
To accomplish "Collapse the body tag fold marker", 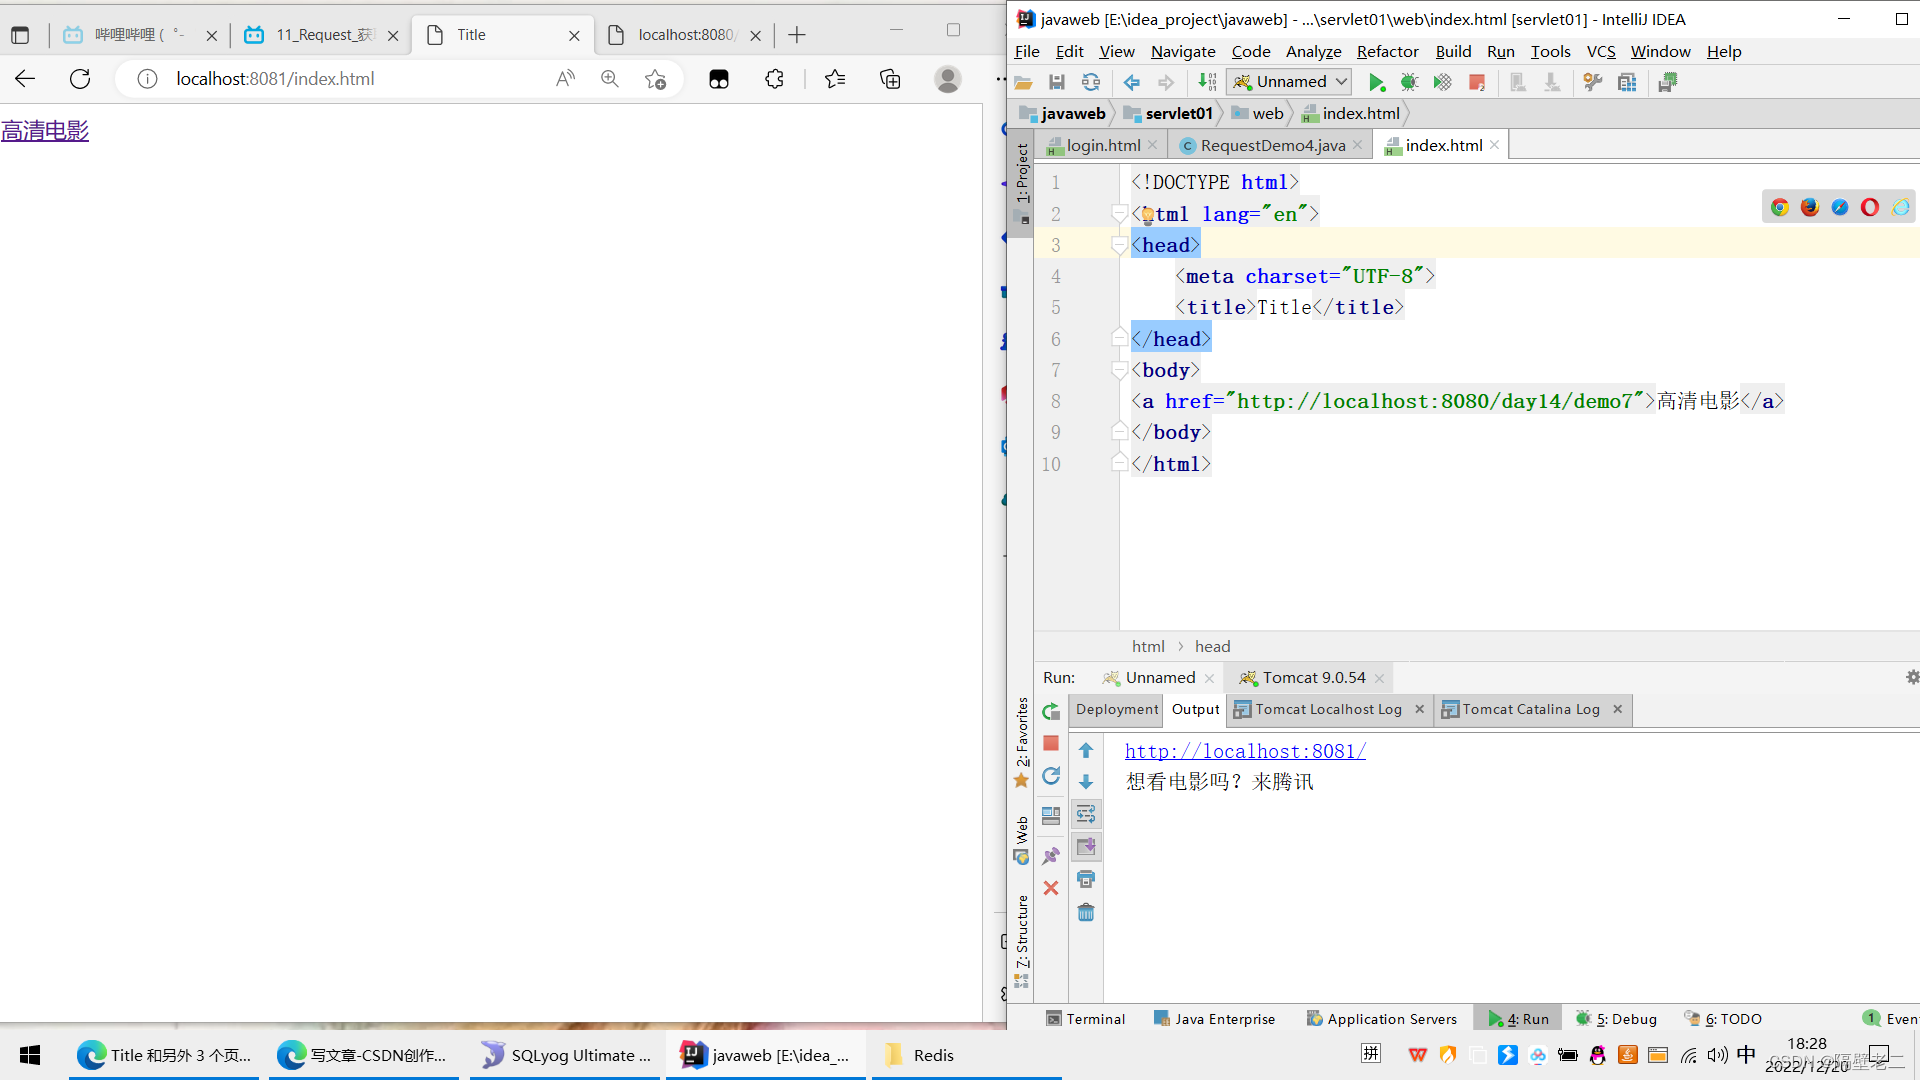I will [x=1119, y=370].
